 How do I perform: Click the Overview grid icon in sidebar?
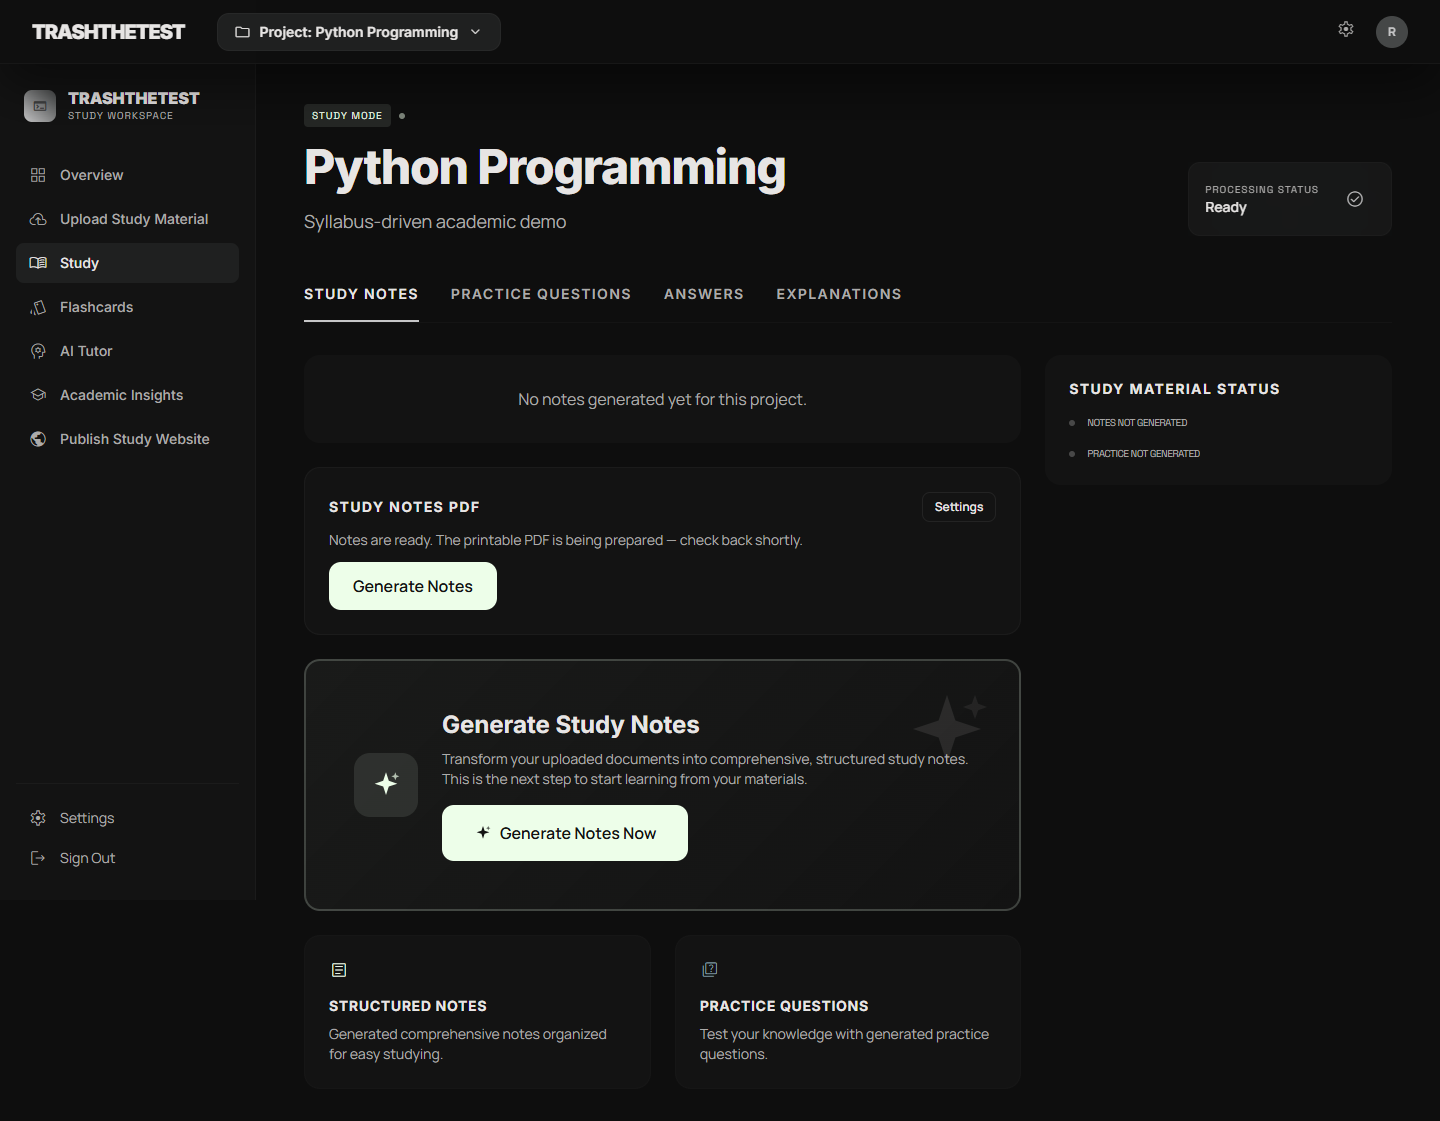pyautogui.click(x=38, y=175)
